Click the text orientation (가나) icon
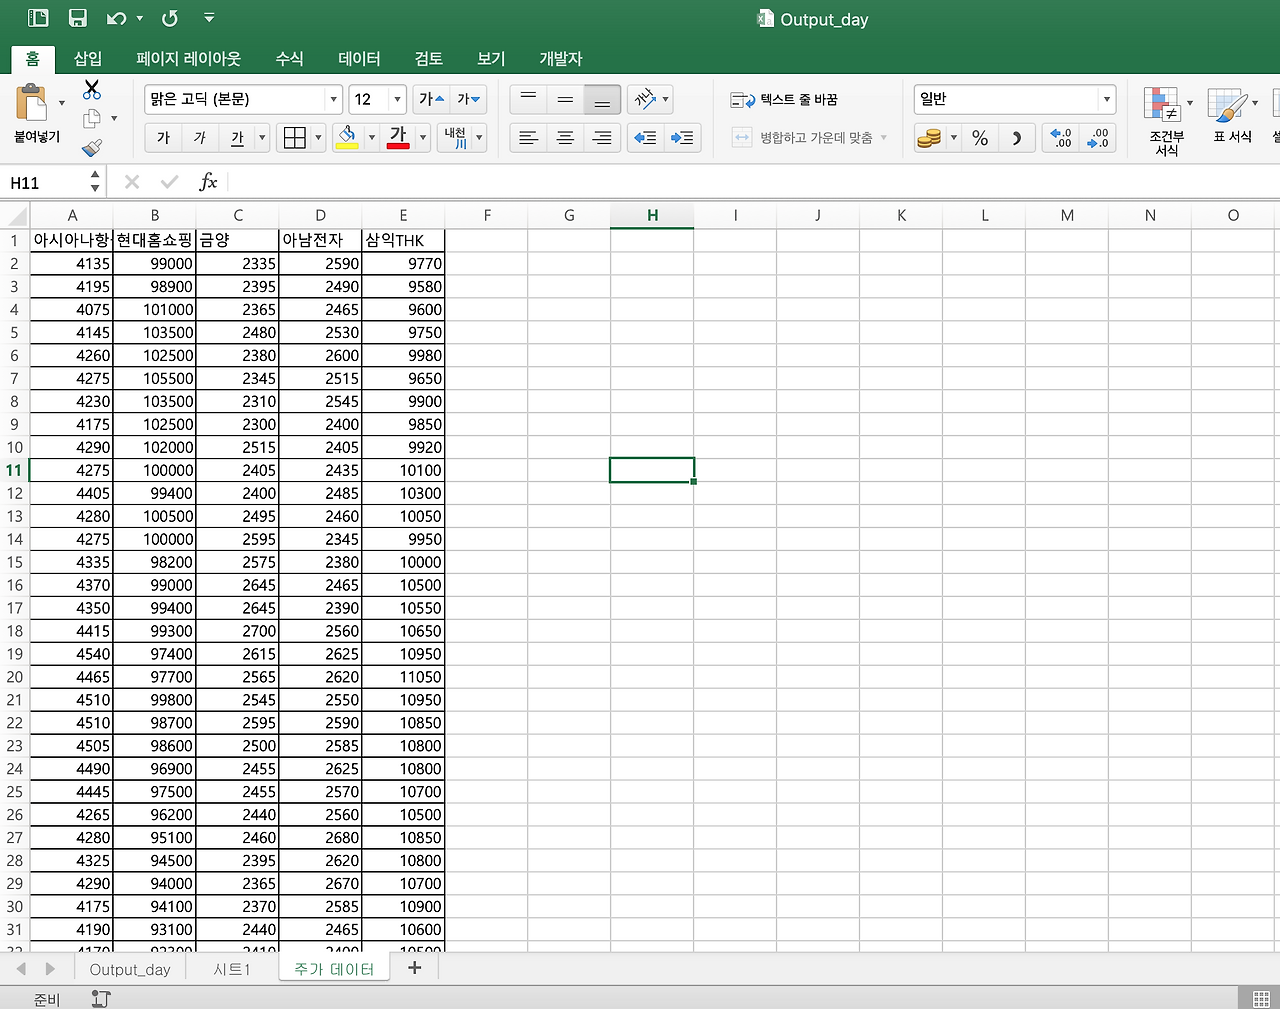The width and height of the screenshot is (1280, 1009). [x=644, y=99]
